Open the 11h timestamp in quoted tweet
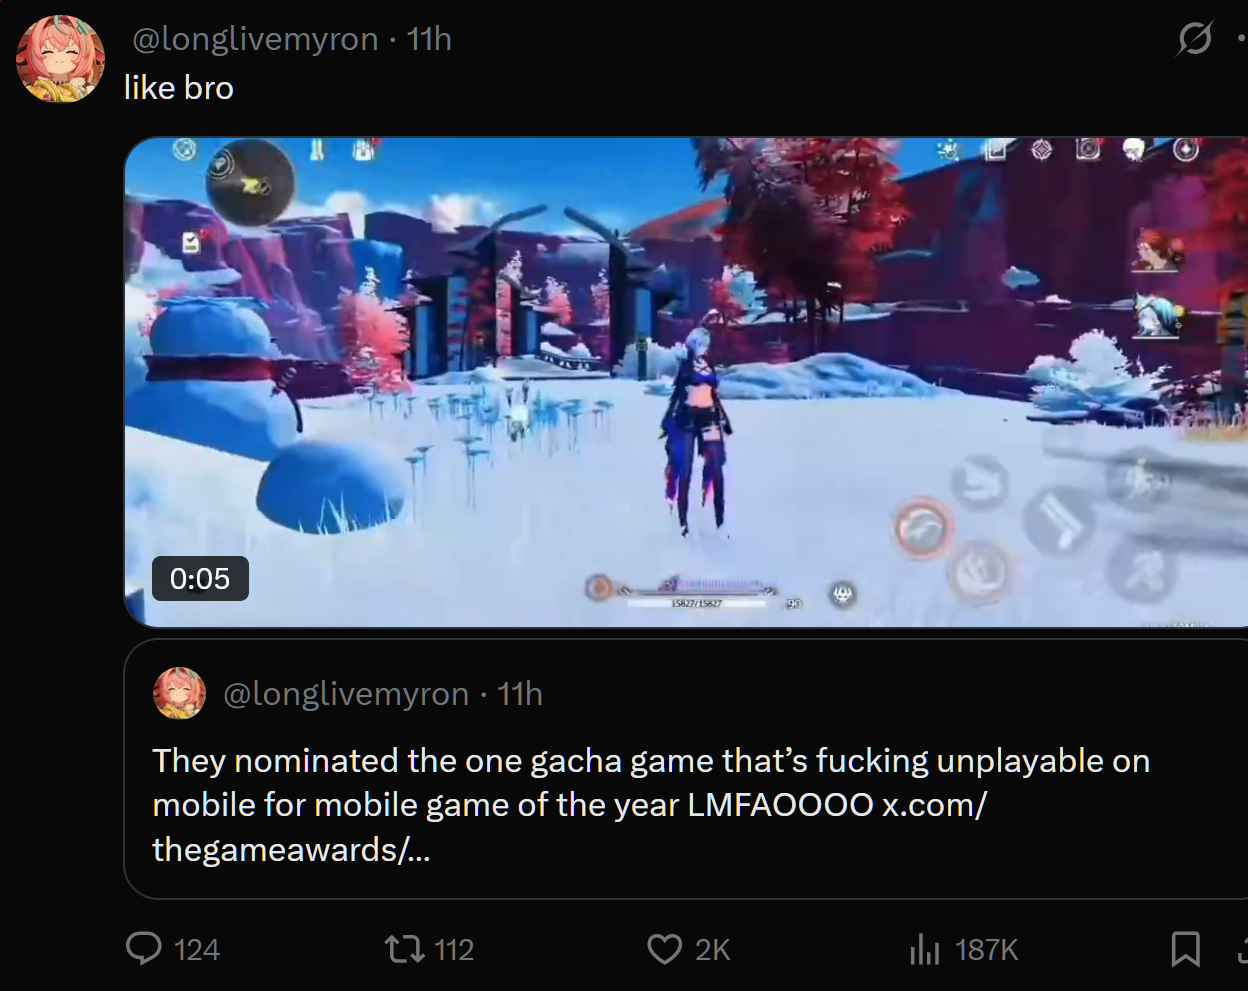Screen dimensions: 1248x991 click(x=520, y=694)
